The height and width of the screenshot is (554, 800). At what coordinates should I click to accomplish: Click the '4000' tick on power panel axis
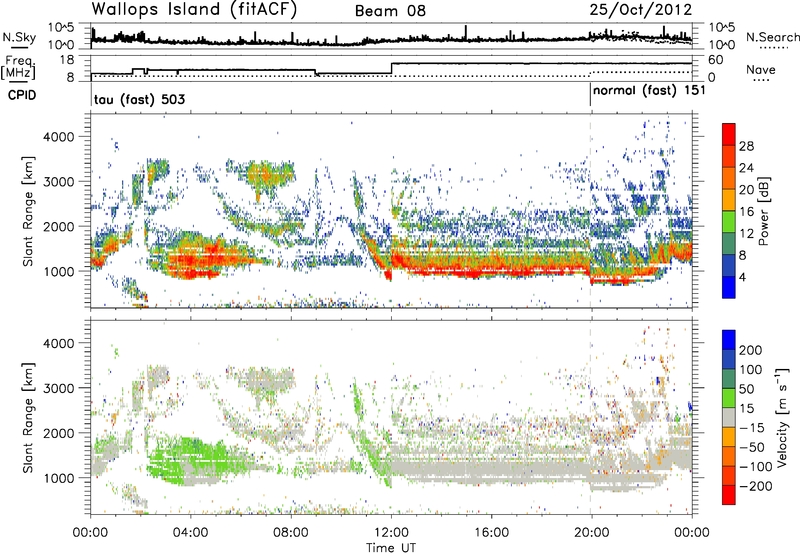coord(59,137)
